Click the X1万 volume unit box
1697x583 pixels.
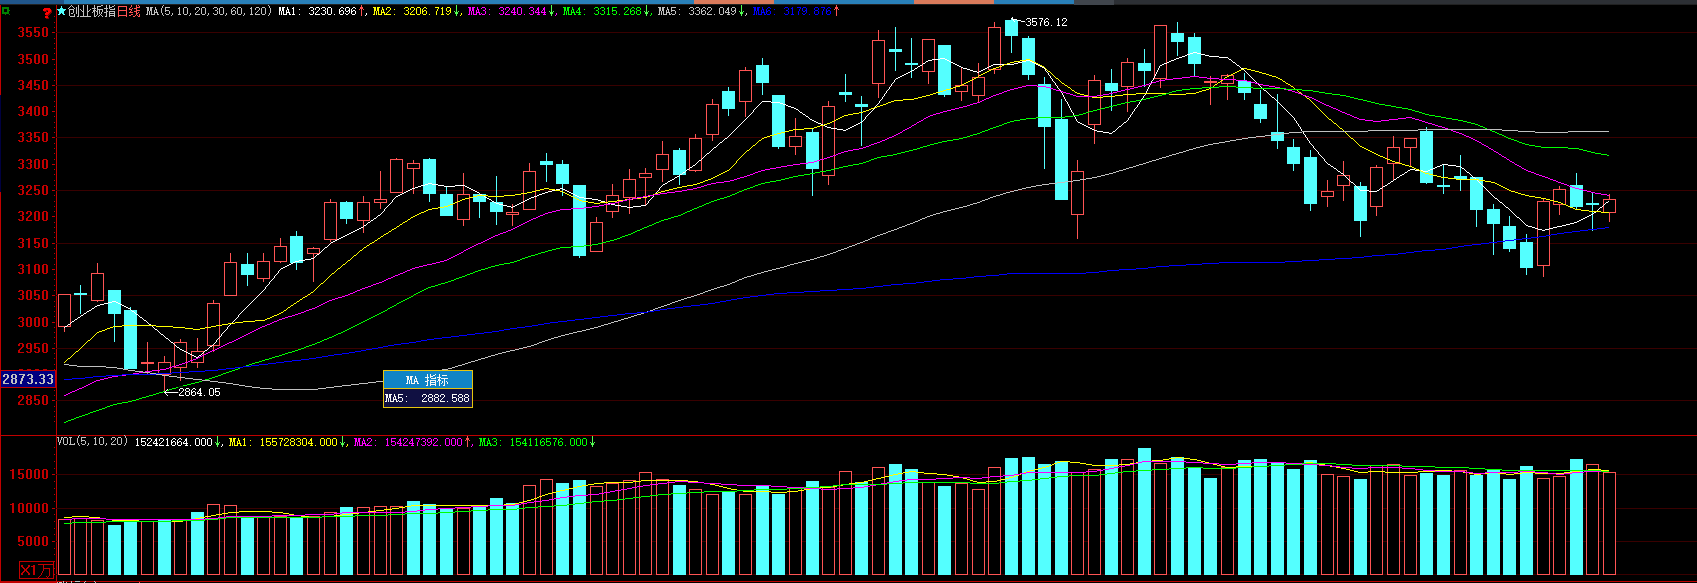pos(36,570)
